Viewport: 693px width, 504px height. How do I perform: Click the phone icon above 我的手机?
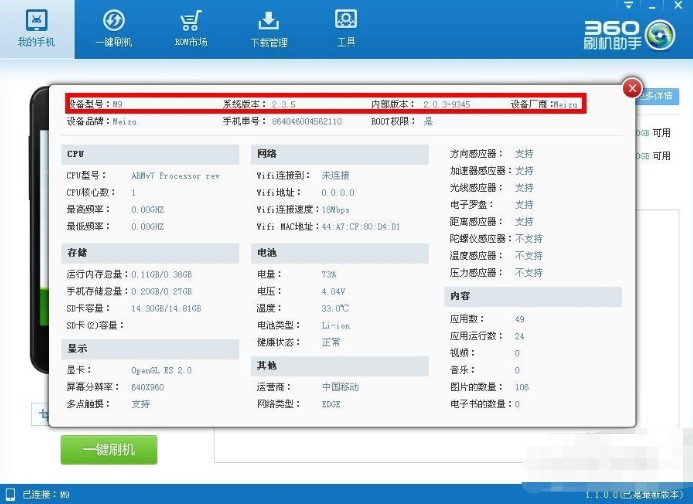[x=37, y=20]
